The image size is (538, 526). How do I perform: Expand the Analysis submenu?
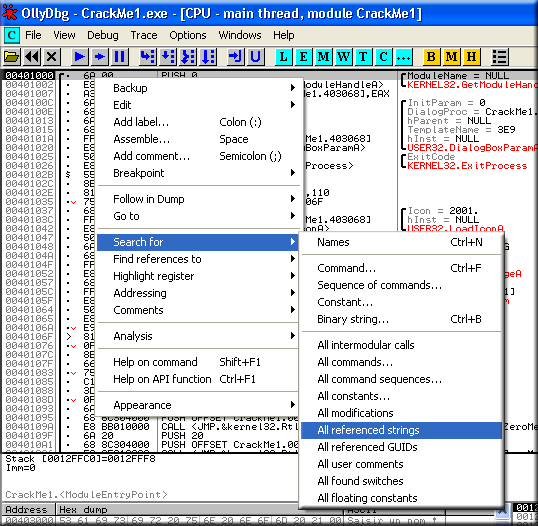tap(198, 336)
